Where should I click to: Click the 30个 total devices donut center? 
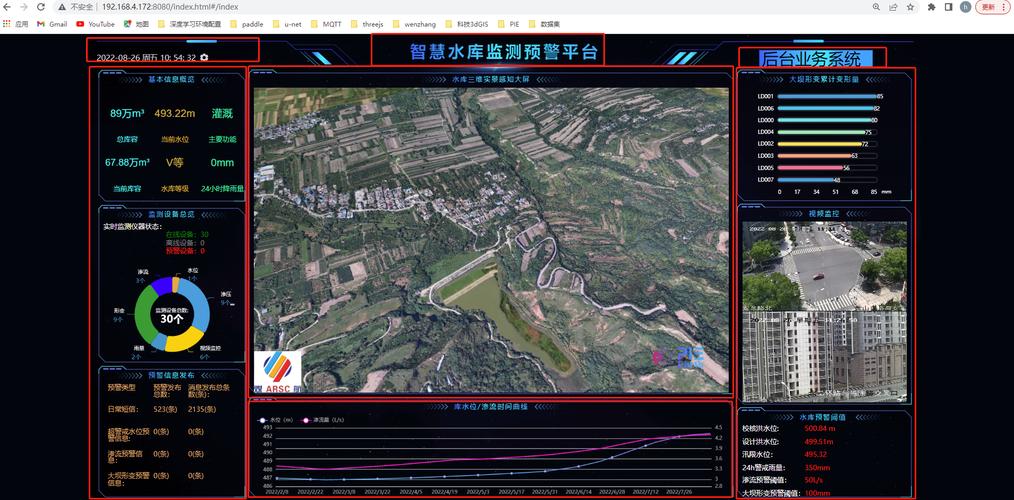pyautogui.click(x=172, y=319)
